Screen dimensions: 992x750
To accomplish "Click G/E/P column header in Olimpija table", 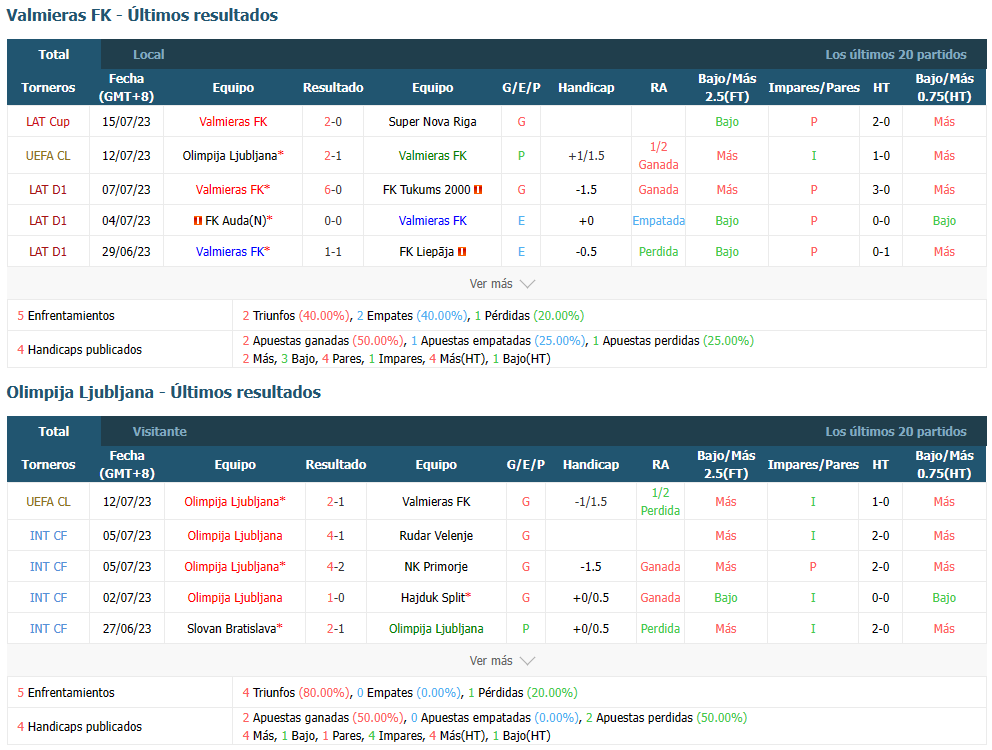I will tap(526, 465).
